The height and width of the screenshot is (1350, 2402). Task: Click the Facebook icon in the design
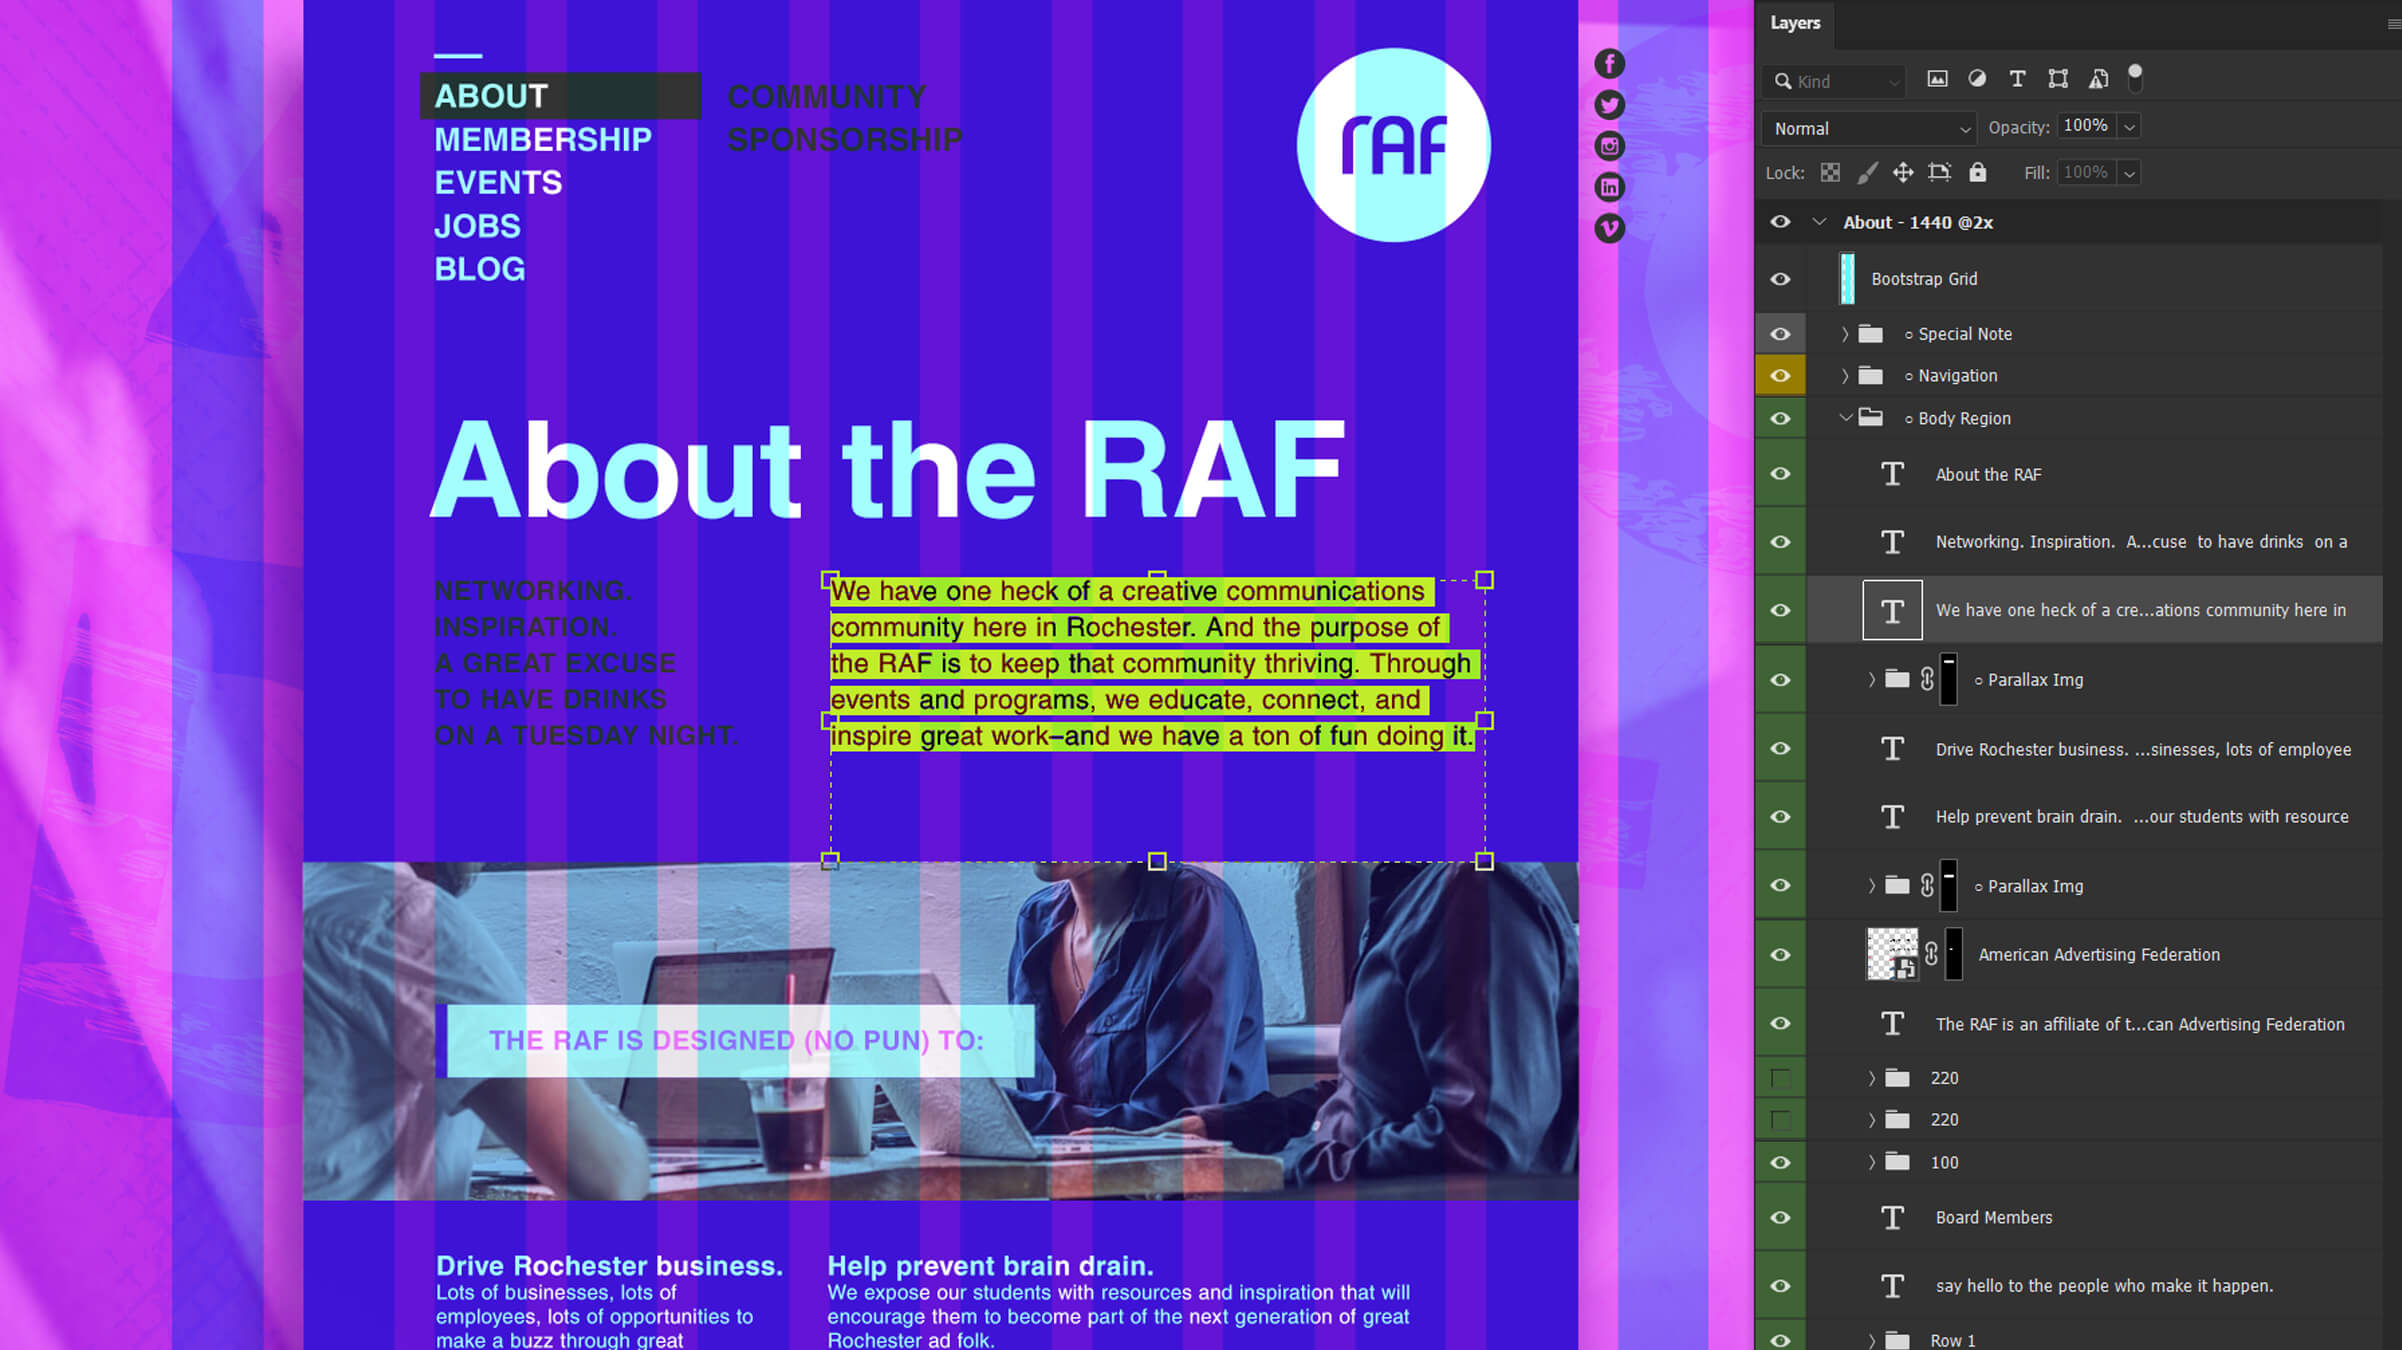pyautogui.click(x=1609, y=64)
